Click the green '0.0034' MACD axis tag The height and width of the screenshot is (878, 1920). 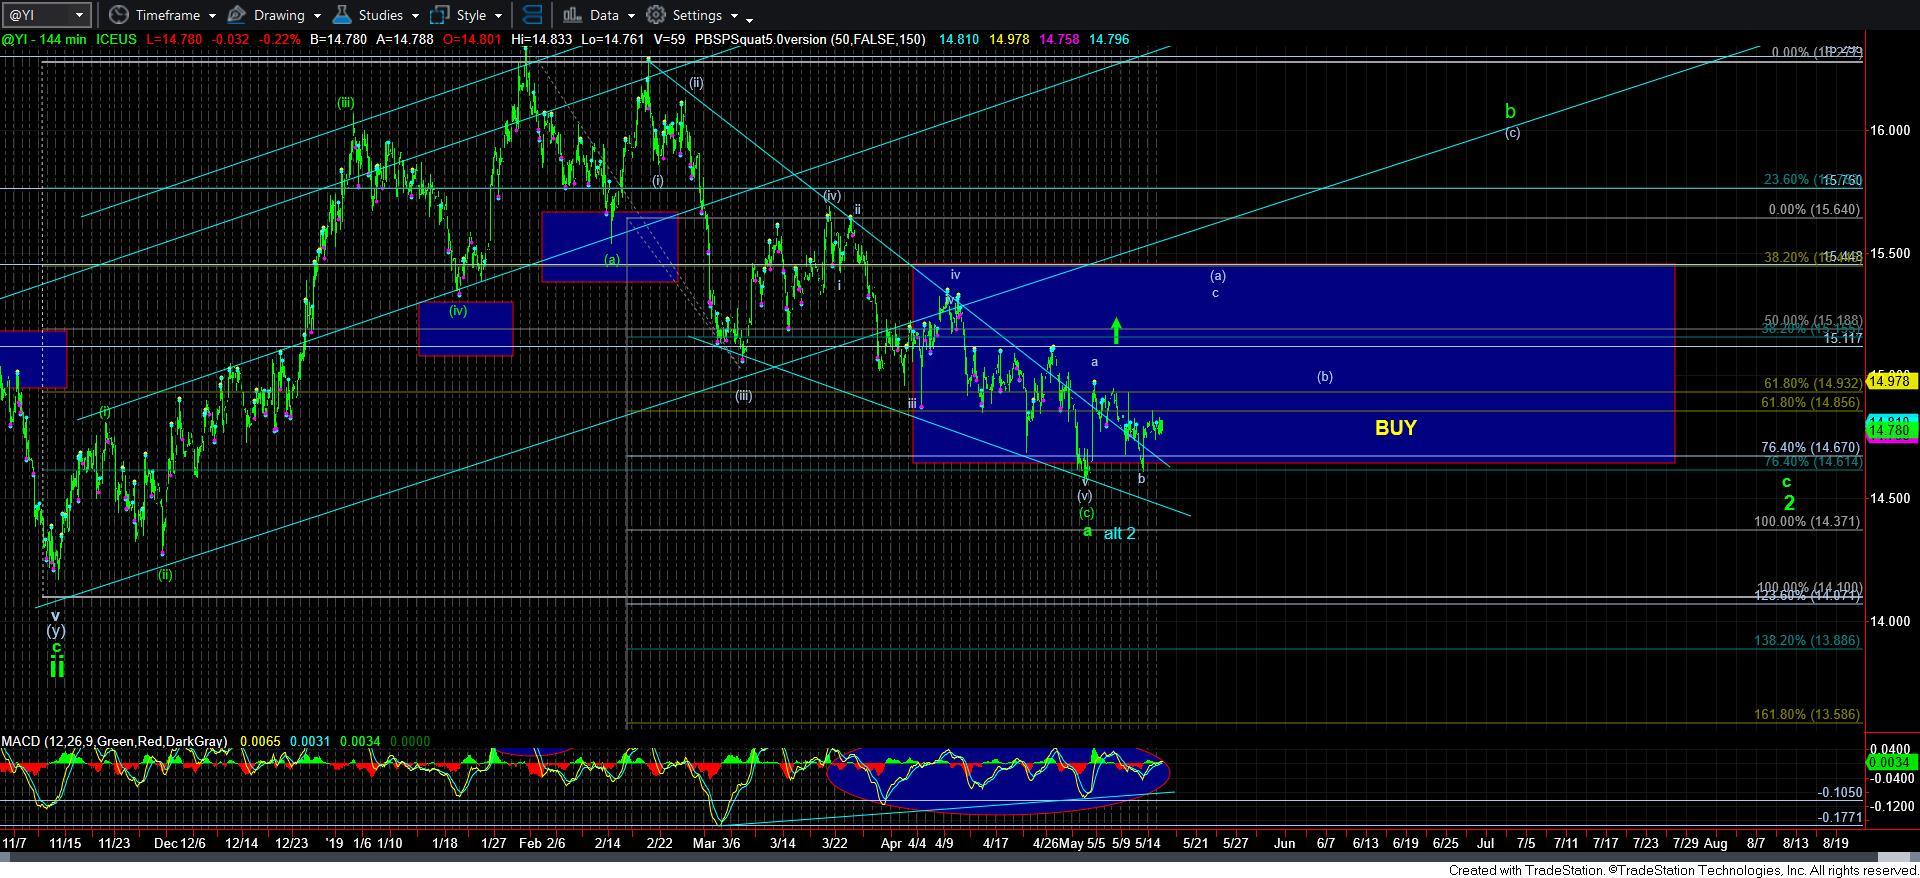pyautogui.click(x=1890, y=762)
